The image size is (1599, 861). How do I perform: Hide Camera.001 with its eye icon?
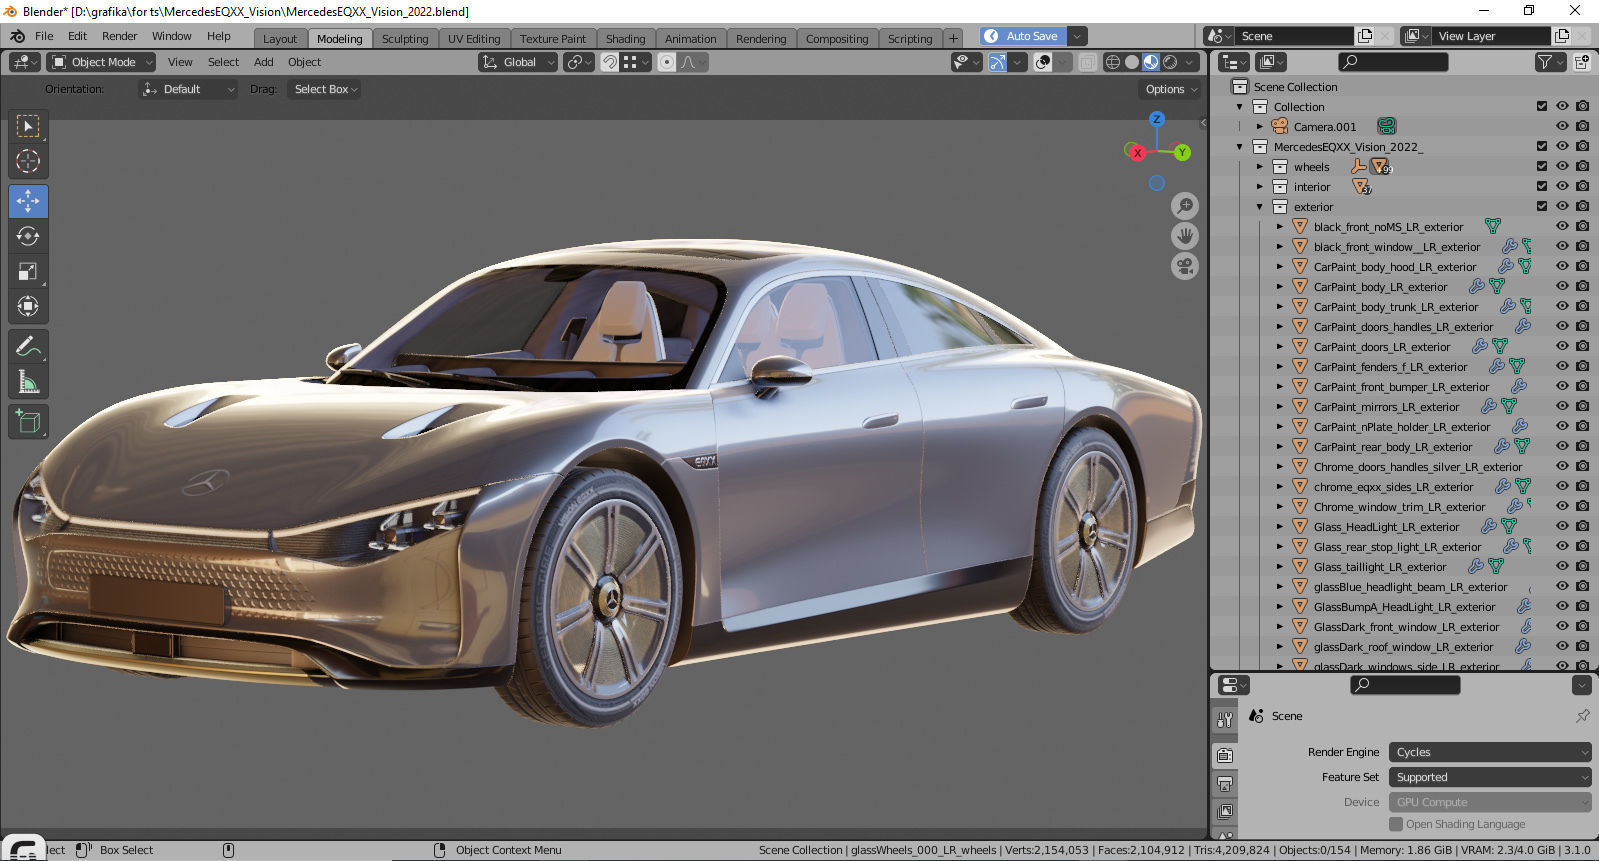[x=1562, y=126]
